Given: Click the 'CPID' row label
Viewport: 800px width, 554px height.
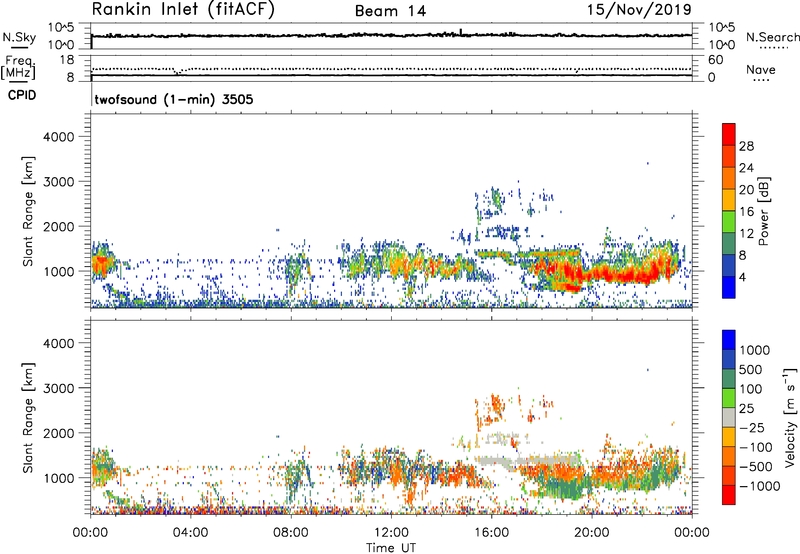Looking at the screenshot, I should click(22, 95).
